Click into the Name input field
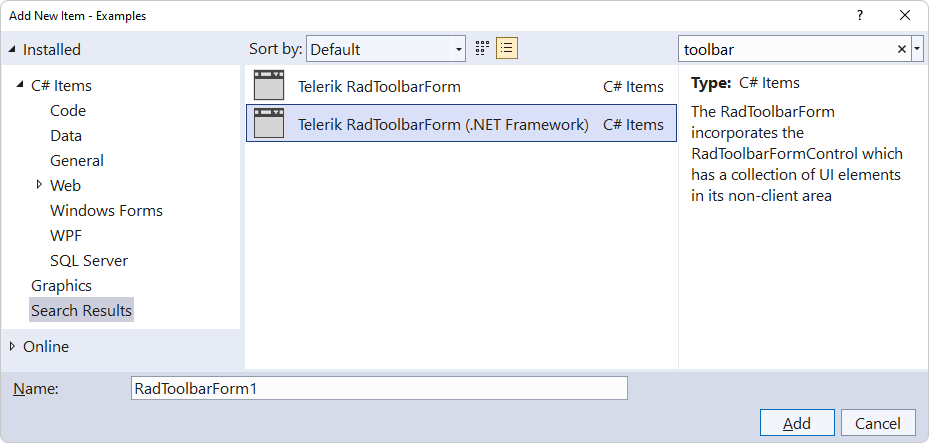The height and width of the screenshot is (443, 929). pyautogui.click(x=379, y=389)
